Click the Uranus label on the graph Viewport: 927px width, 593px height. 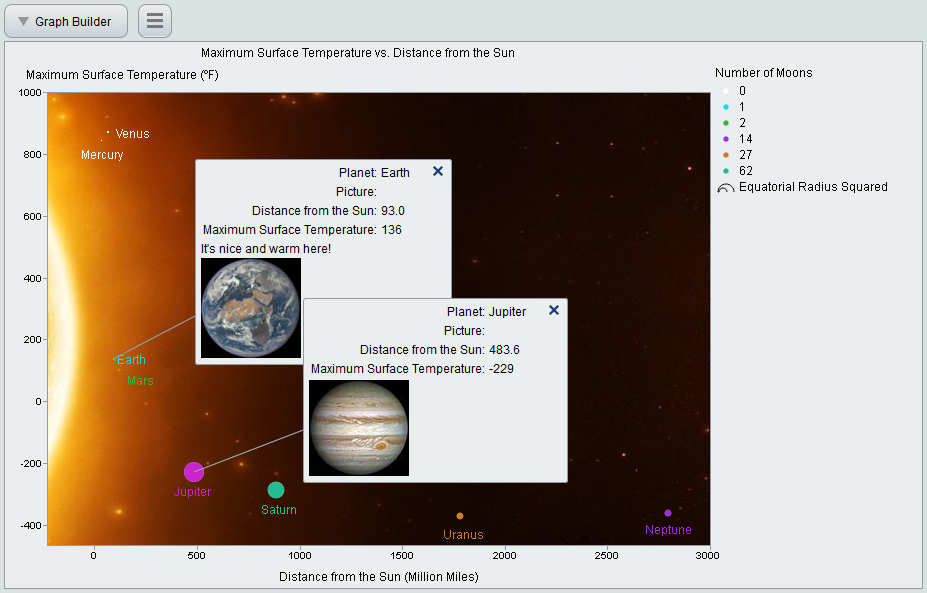tap(463, 534)
